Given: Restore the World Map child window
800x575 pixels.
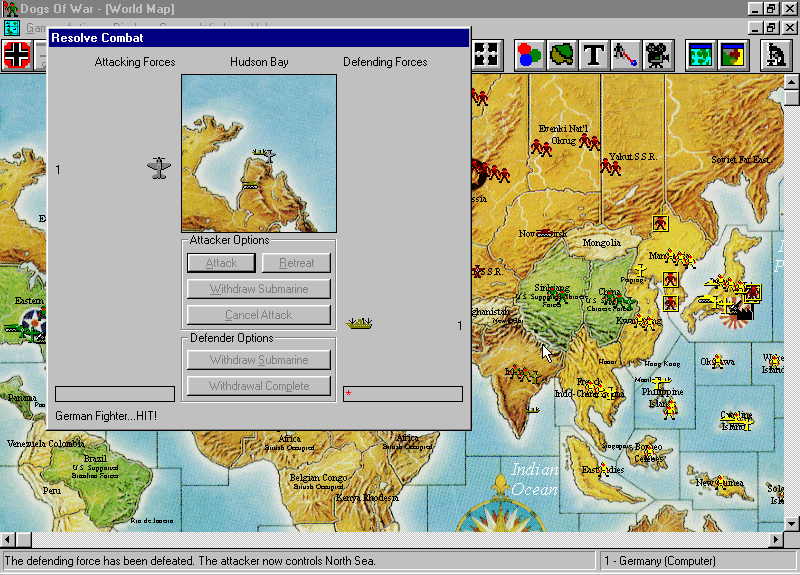Looking at the screenshot, I should coord(771,27).
